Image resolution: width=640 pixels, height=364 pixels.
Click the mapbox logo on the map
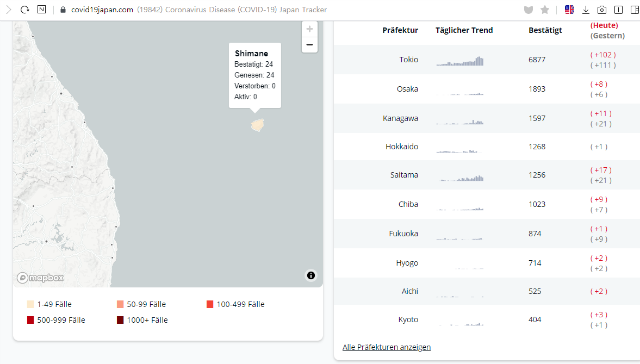pyautogui.click(x=40, y=277)
